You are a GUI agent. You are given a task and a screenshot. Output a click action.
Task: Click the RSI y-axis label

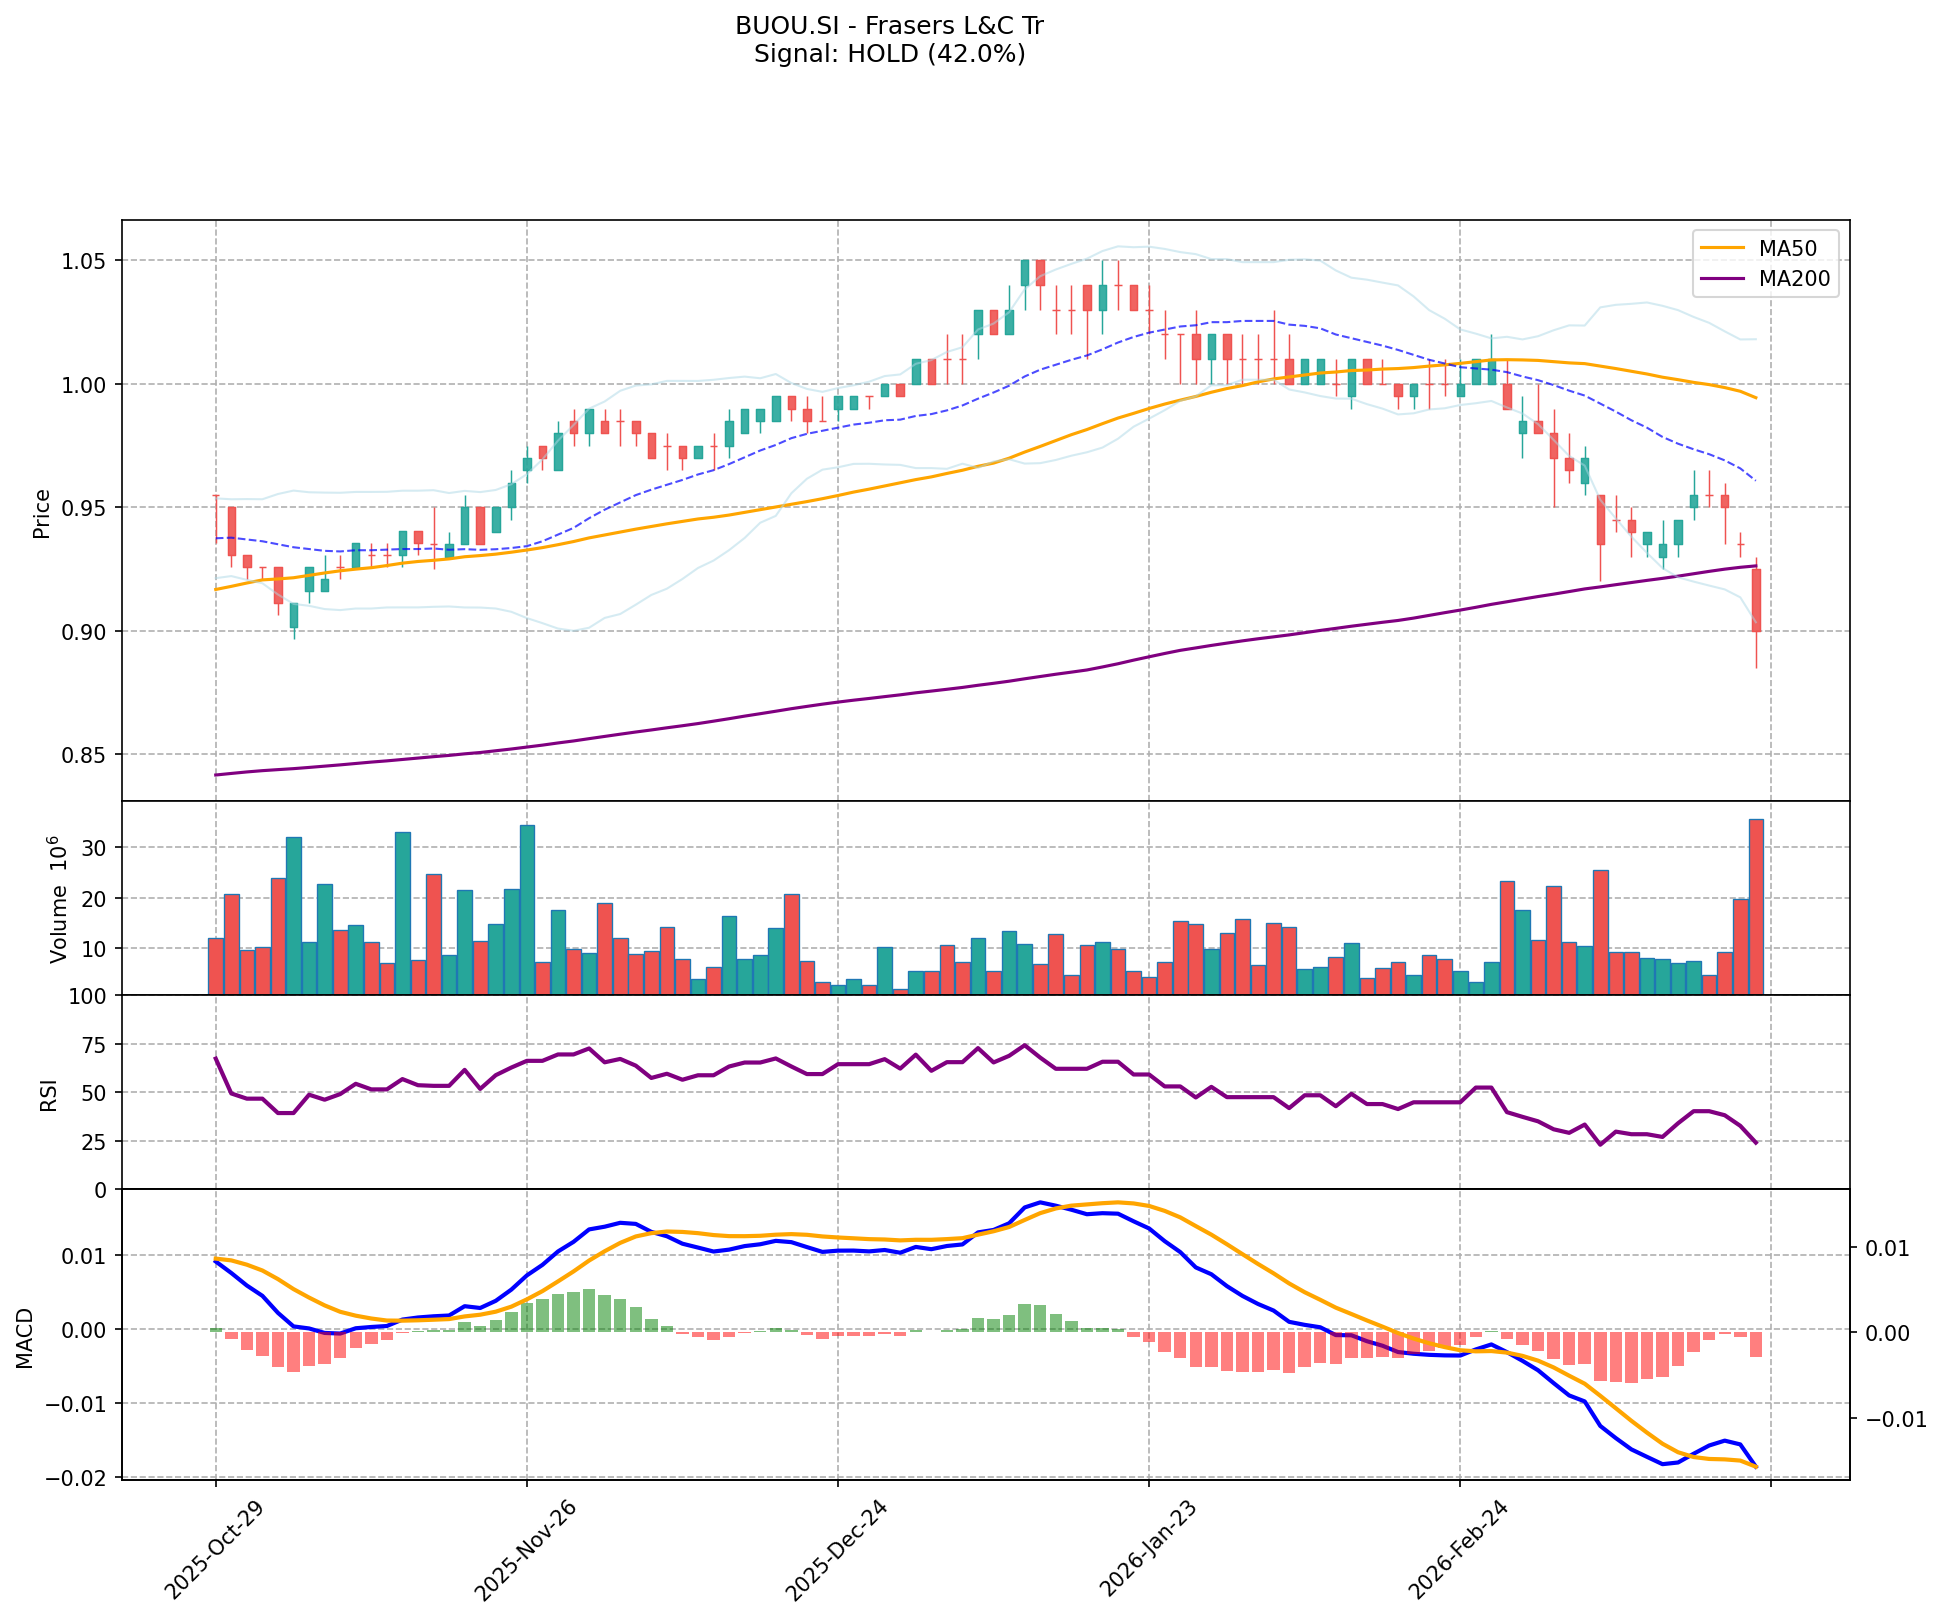48,1094
